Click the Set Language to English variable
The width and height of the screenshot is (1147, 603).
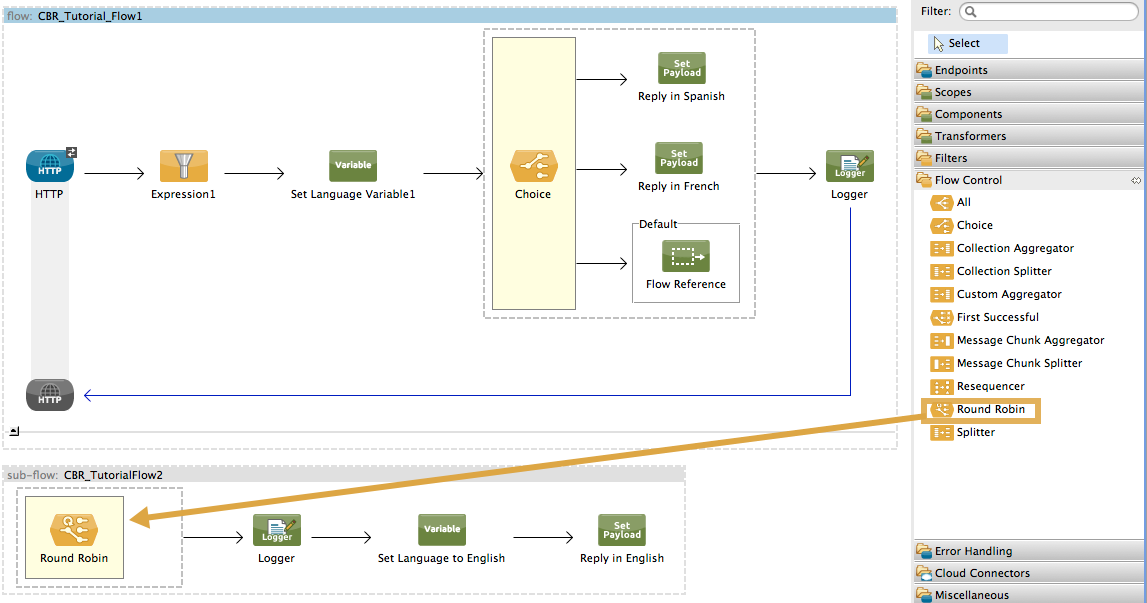coord(441,530)
